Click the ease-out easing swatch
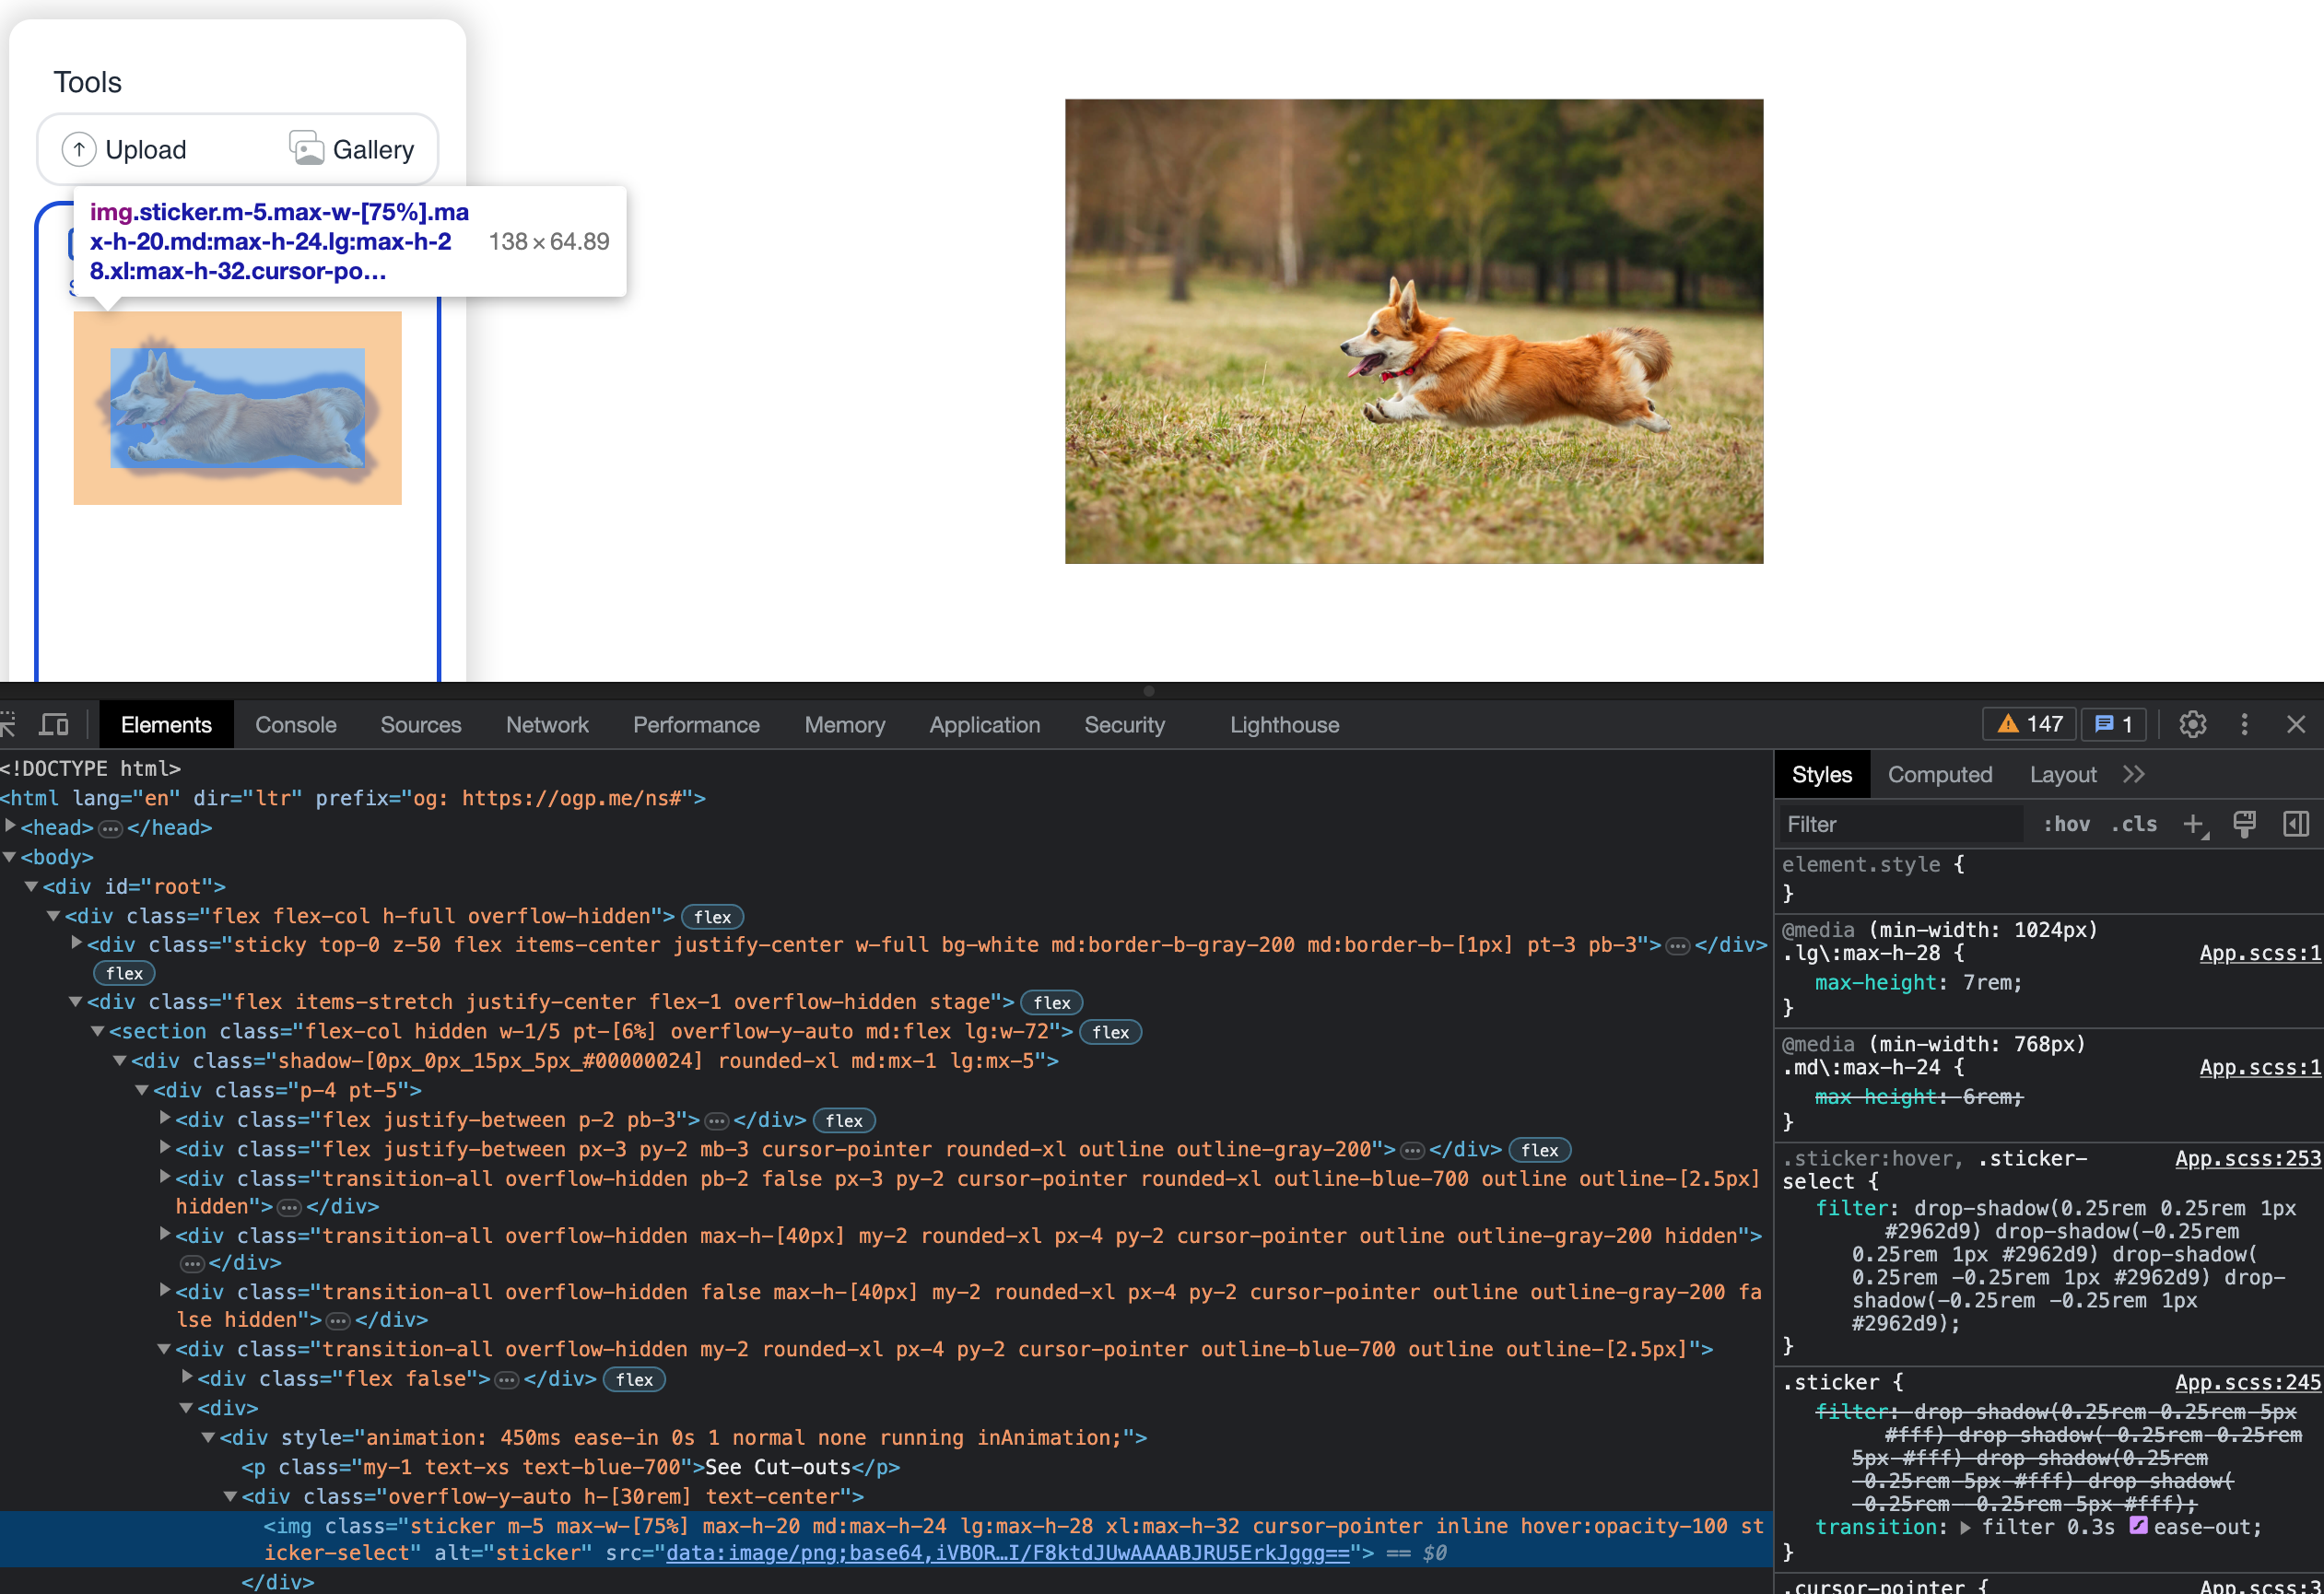 click(x=2138, y=1525)
